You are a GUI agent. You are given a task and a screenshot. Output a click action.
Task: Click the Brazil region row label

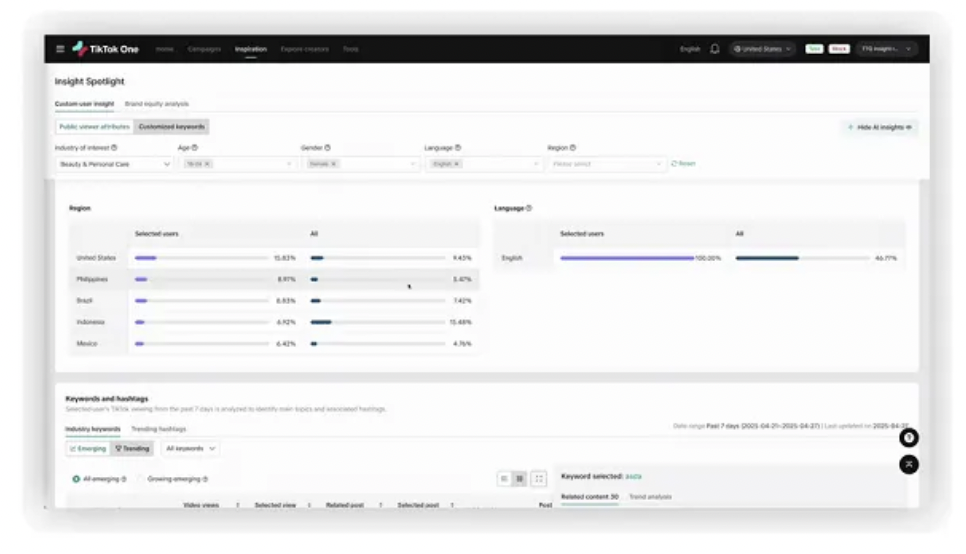(84, 301)
